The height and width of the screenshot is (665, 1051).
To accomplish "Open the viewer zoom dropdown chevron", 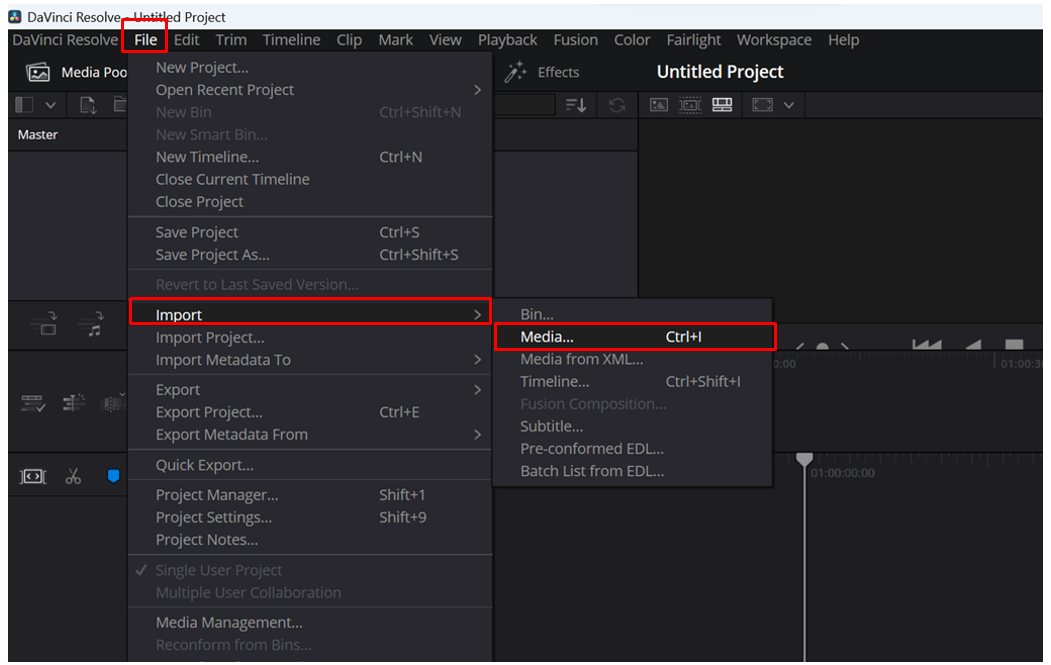I will click(x=789, y=105).
